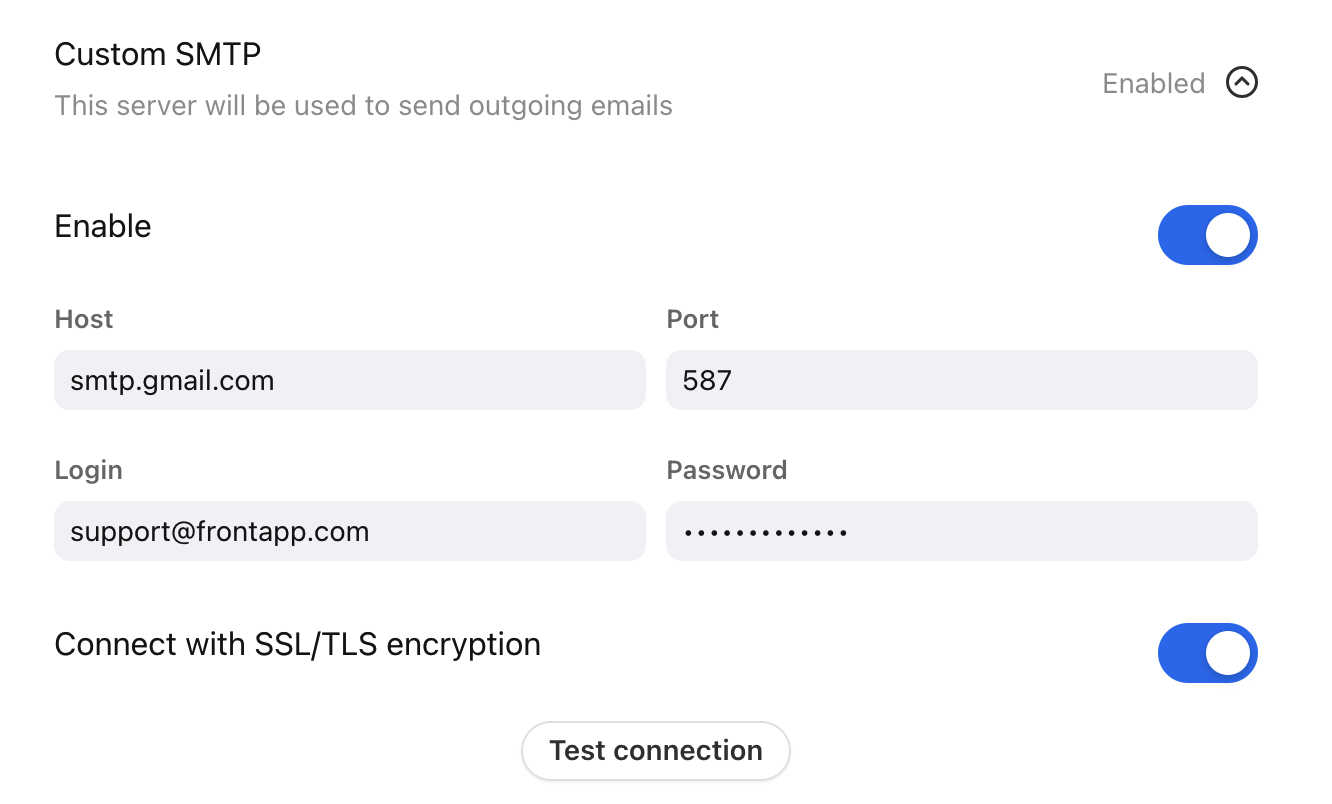Click the Host field label
1332x804 pixels.
click(84, 319)
